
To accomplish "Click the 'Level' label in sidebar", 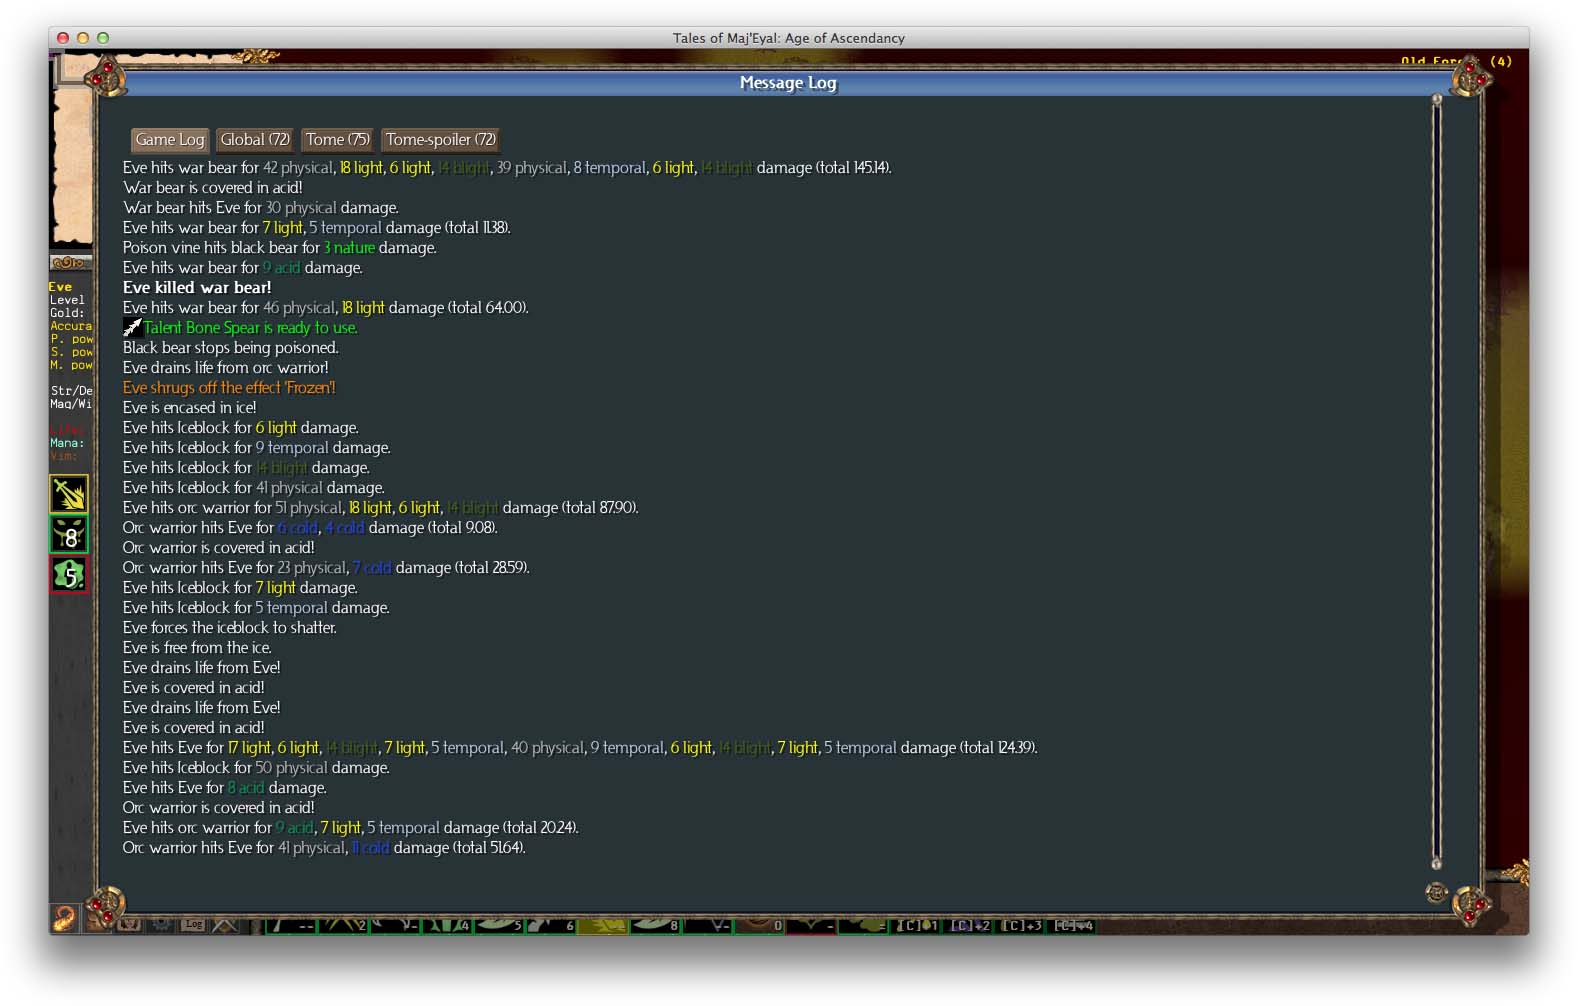I will (67, 300).
